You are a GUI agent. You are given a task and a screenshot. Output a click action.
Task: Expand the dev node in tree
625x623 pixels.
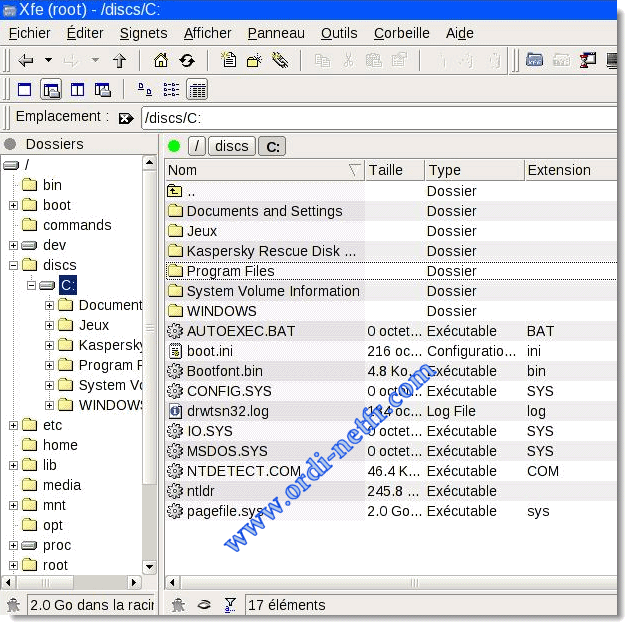coord(13,246)
